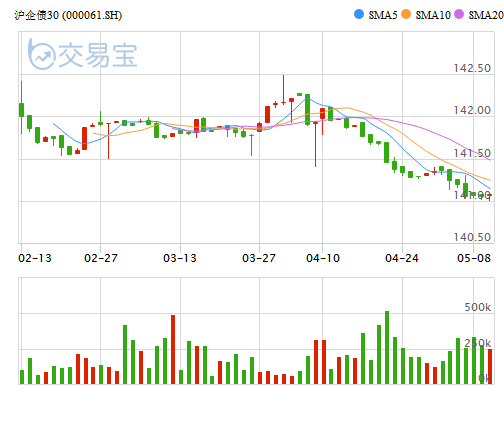Click the red candle with the highest upper wick
This screenshot has height=422, width=504.
tap(284, 90)
